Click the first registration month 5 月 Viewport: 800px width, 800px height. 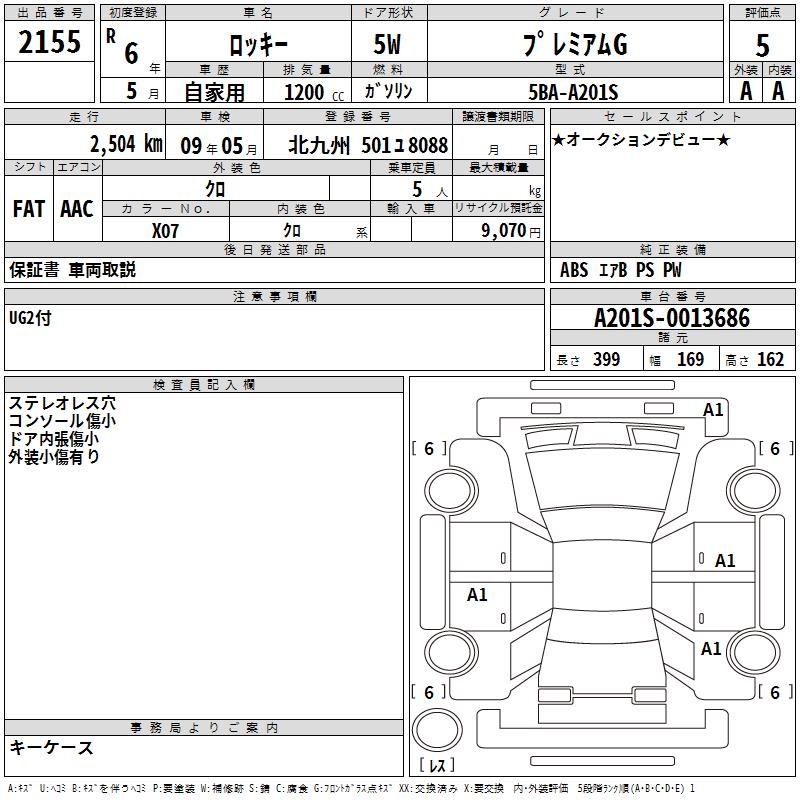(142, 91)
